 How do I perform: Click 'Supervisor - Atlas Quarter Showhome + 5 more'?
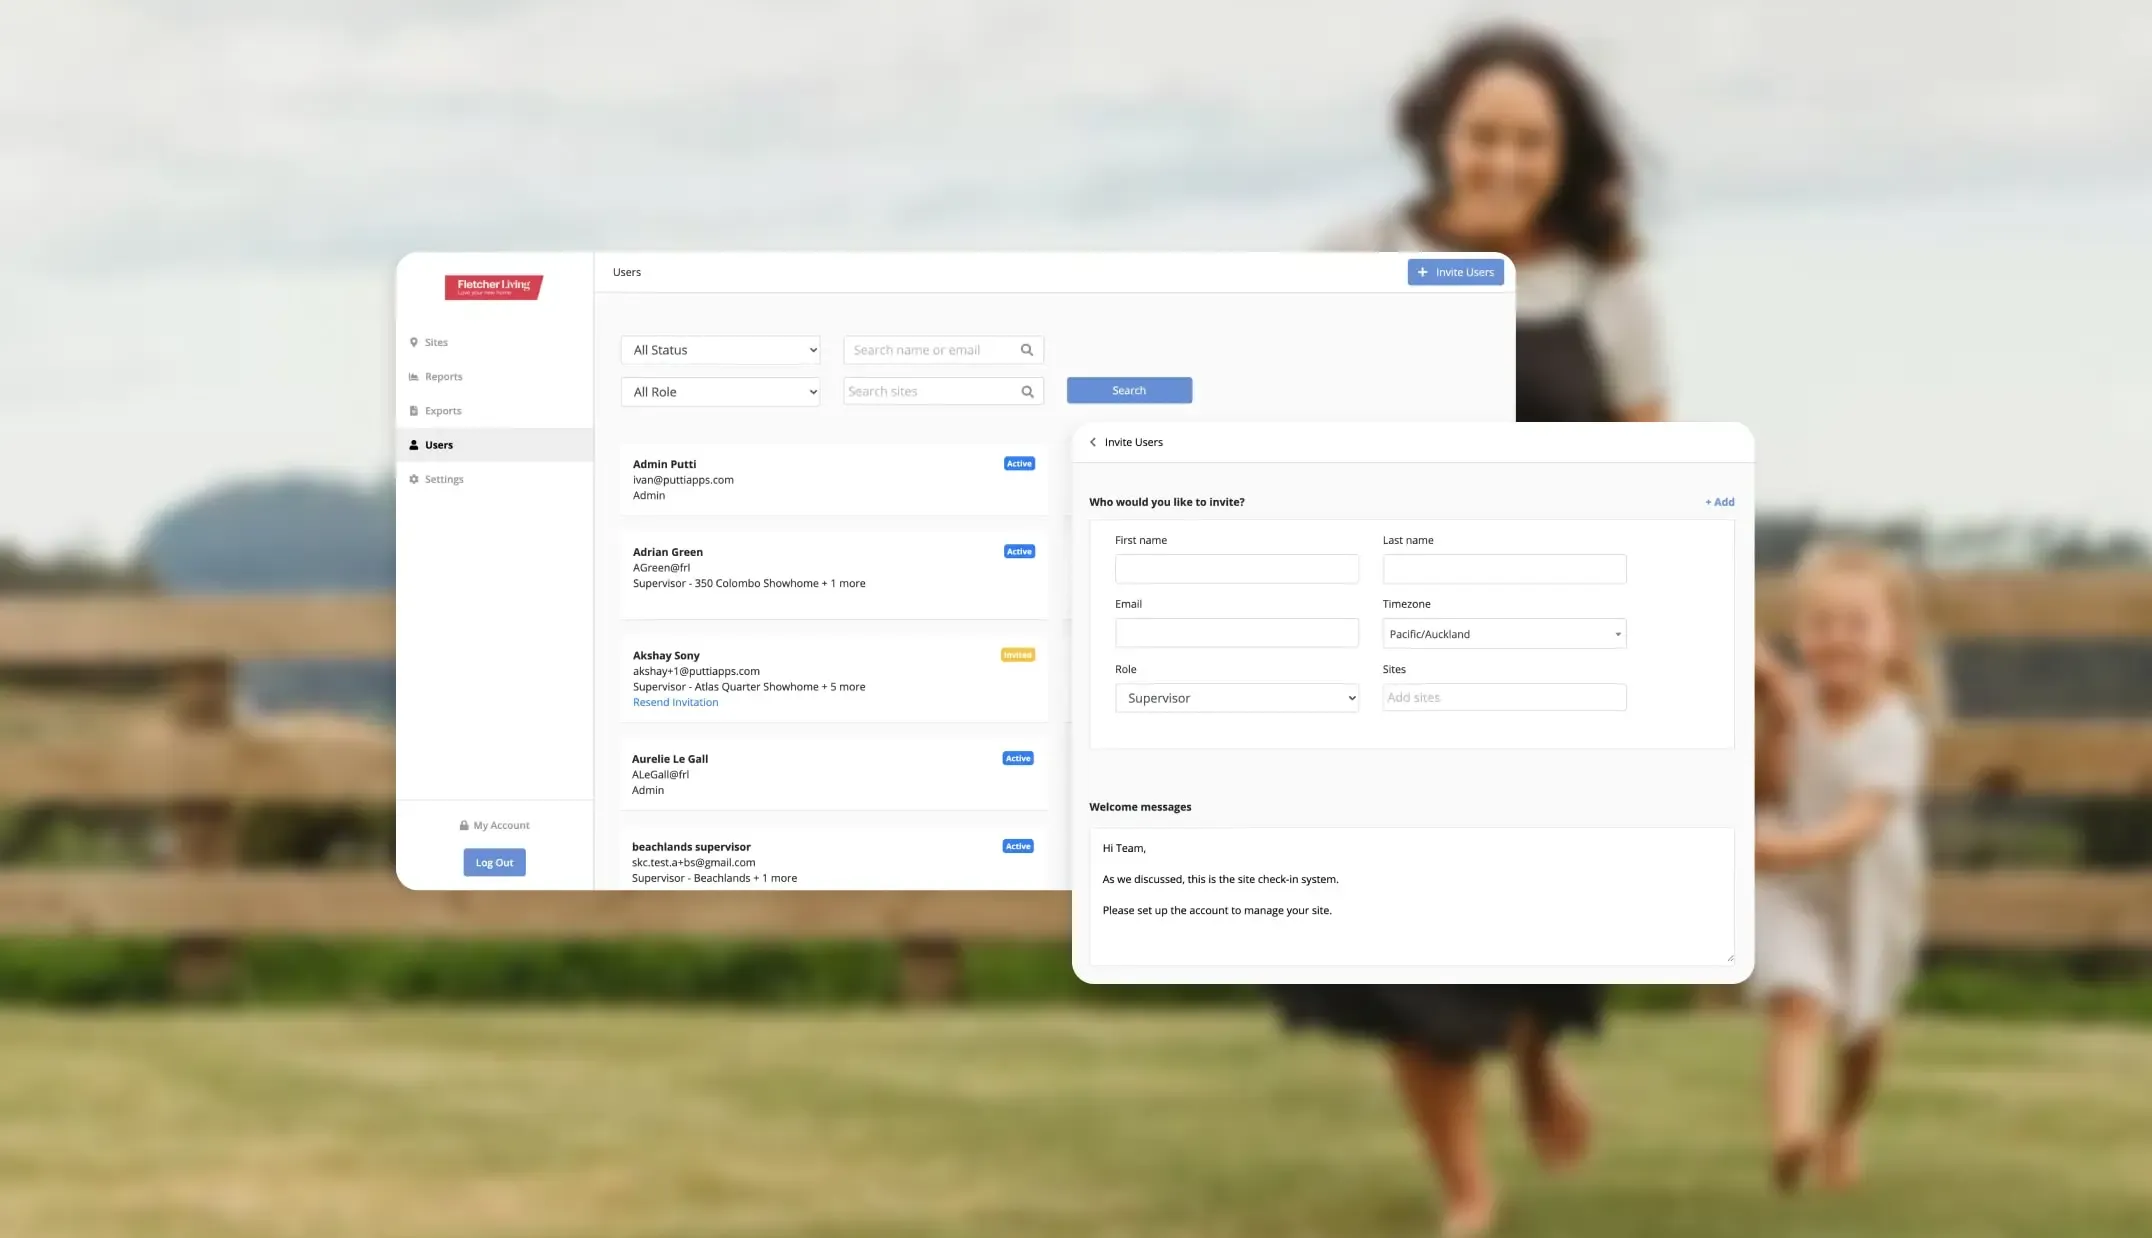(749, 687)
